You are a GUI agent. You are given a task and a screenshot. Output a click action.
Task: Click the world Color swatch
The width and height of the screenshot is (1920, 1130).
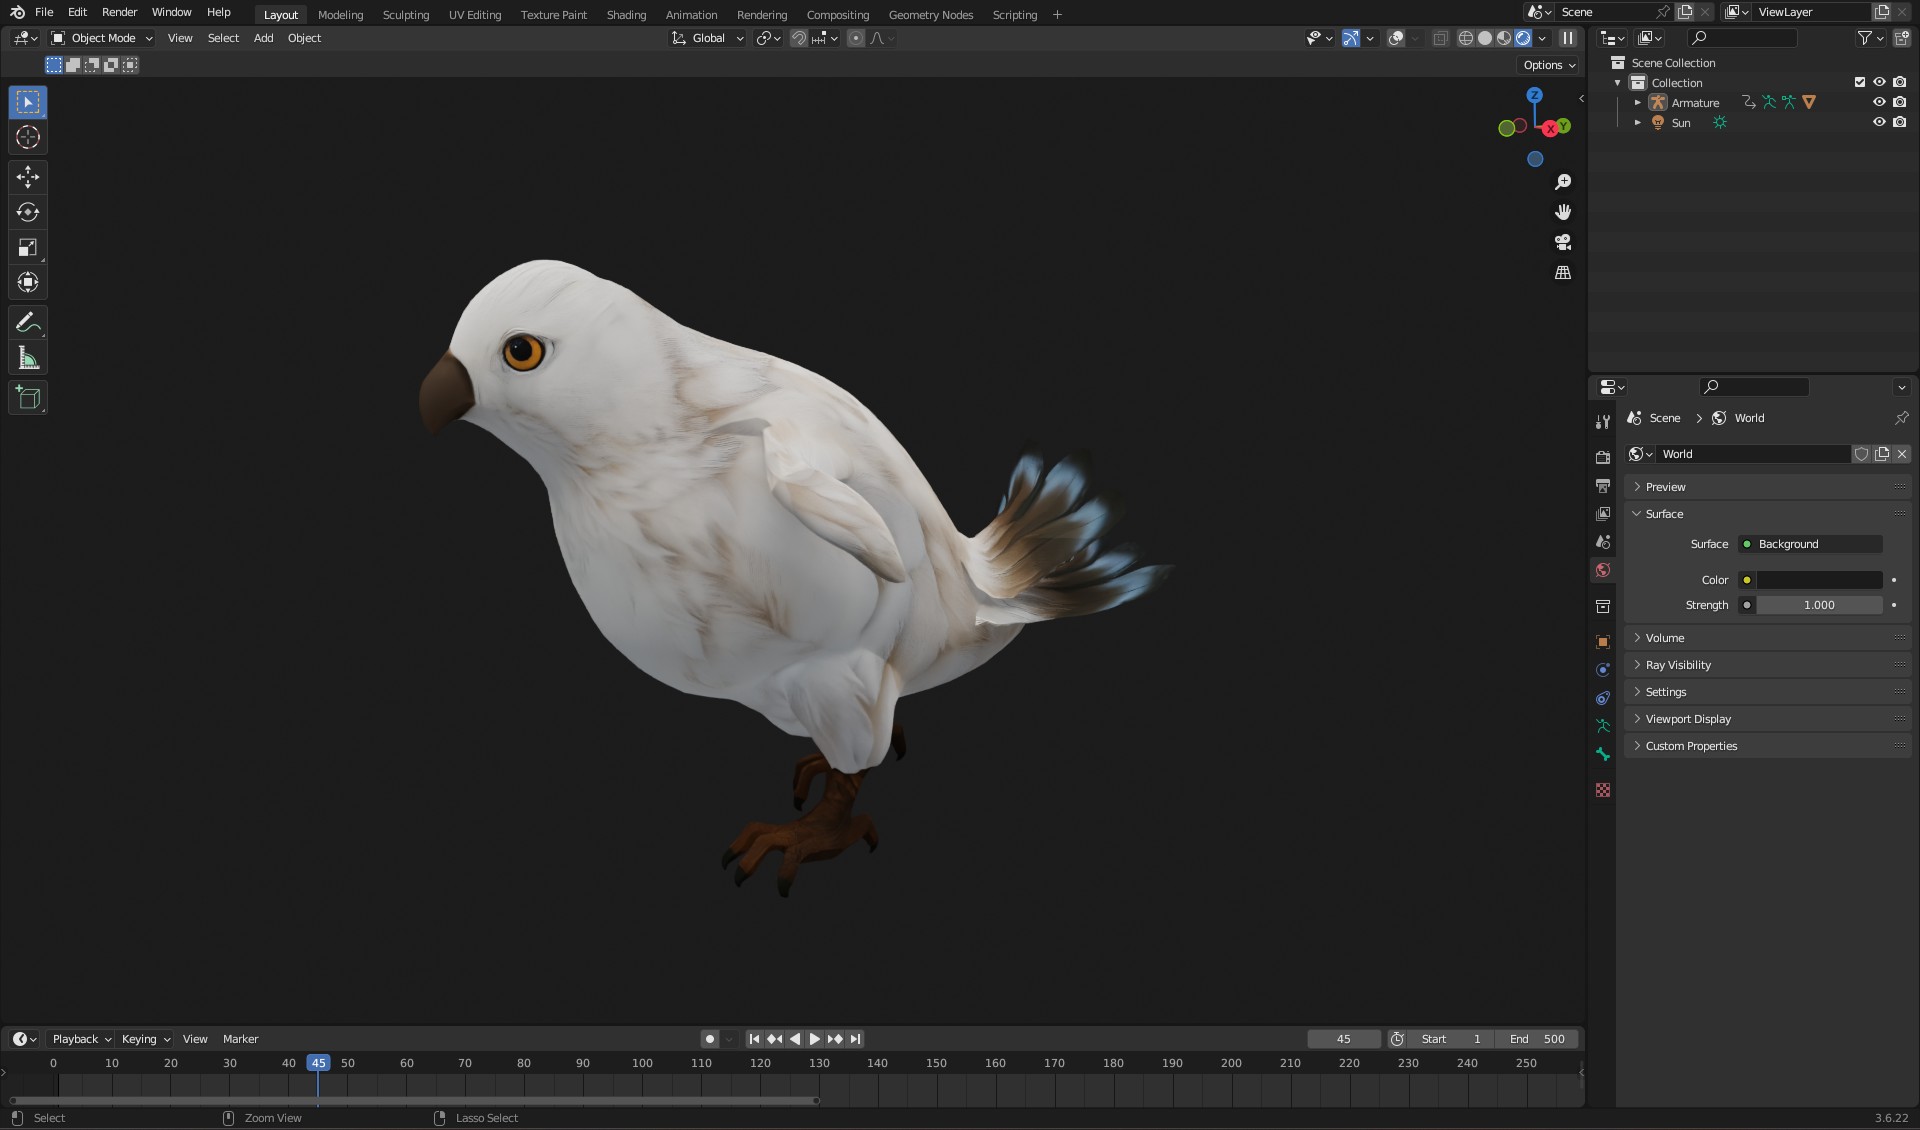[1819, 580]
